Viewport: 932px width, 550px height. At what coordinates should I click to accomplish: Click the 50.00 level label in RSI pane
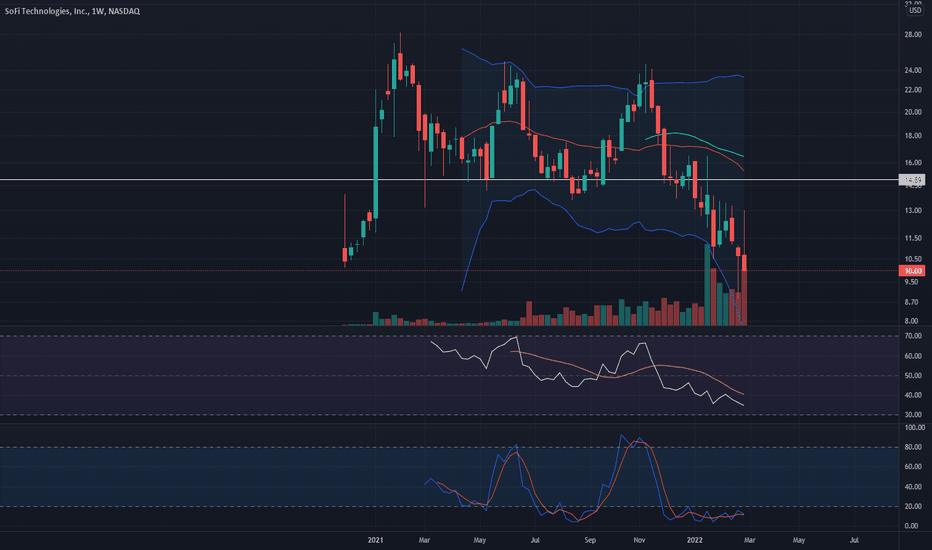point(913,376)
